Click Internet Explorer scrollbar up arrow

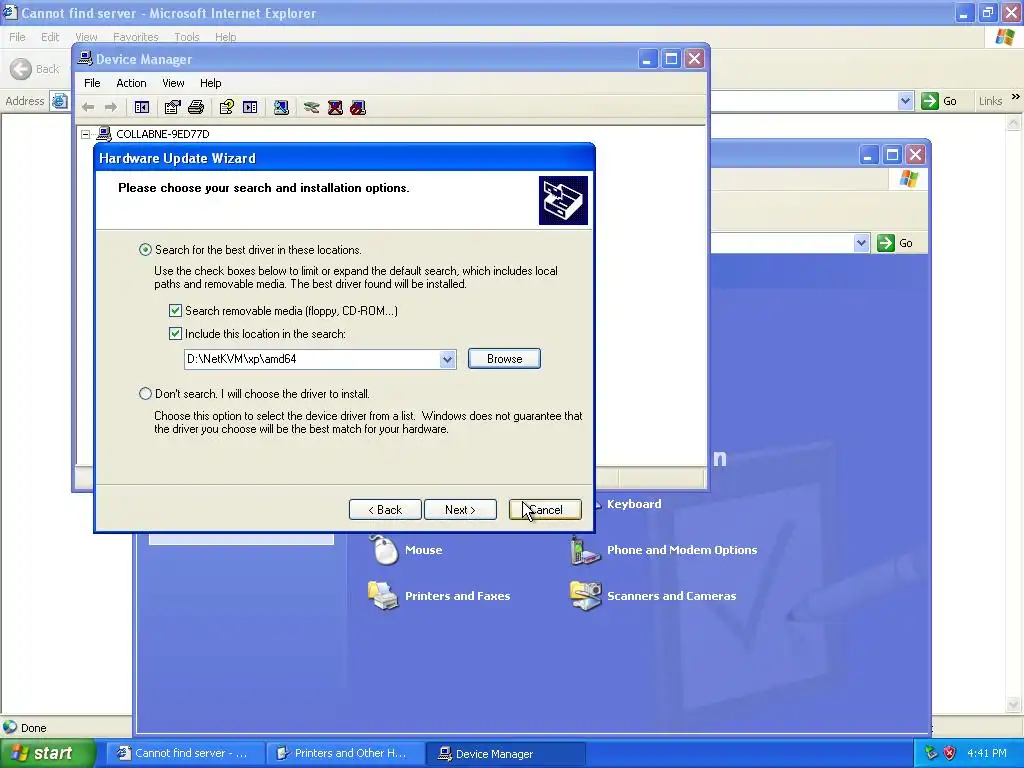1014,122
